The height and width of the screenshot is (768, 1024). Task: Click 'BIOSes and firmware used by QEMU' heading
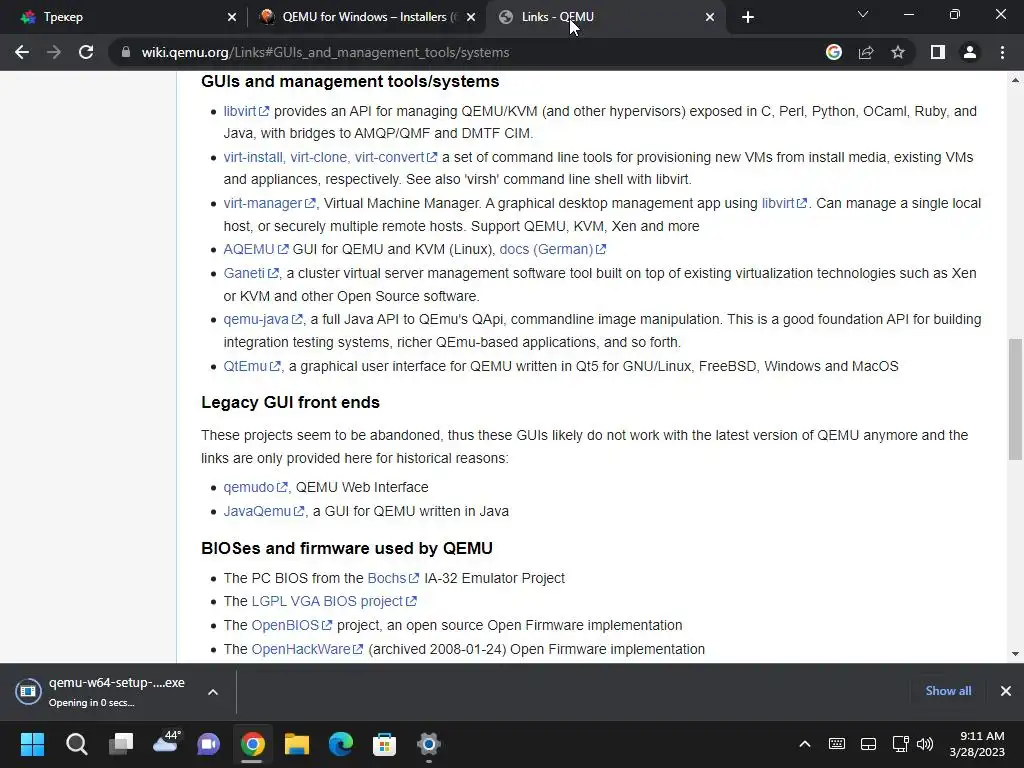click(347, 548)
